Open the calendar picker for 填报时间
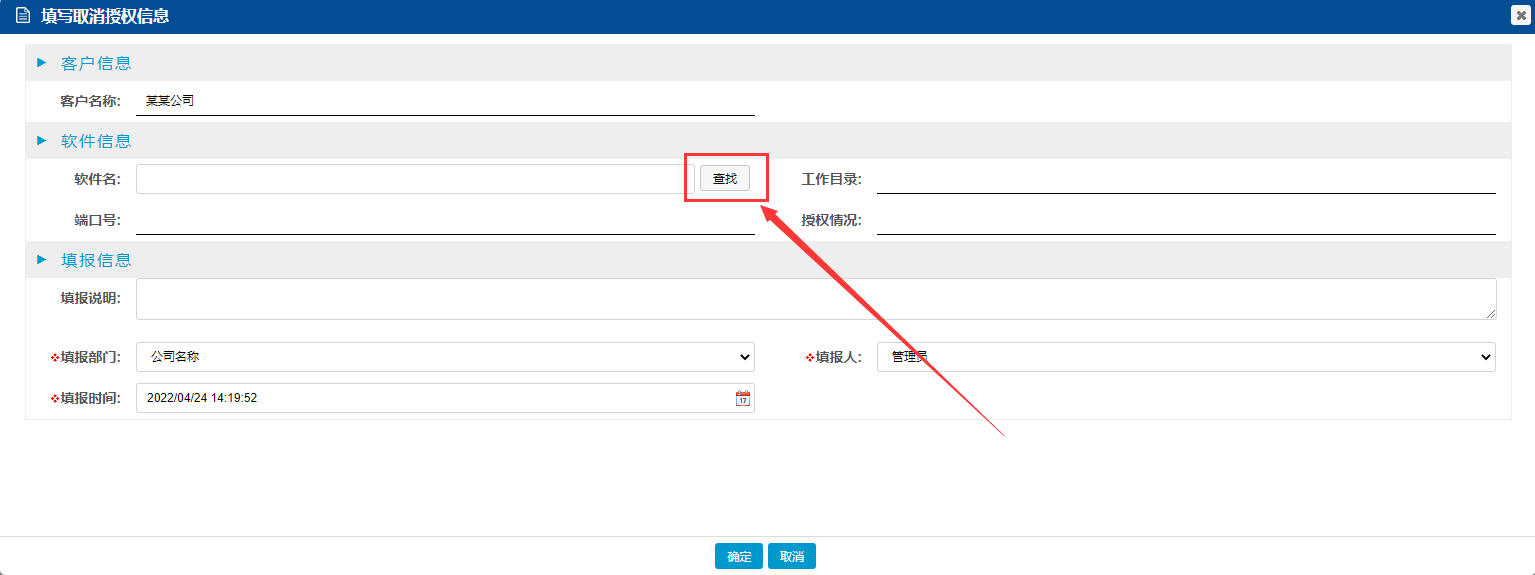Viewport: 1535px width, 575px height. pyautogui.click(x=743, y=398)
